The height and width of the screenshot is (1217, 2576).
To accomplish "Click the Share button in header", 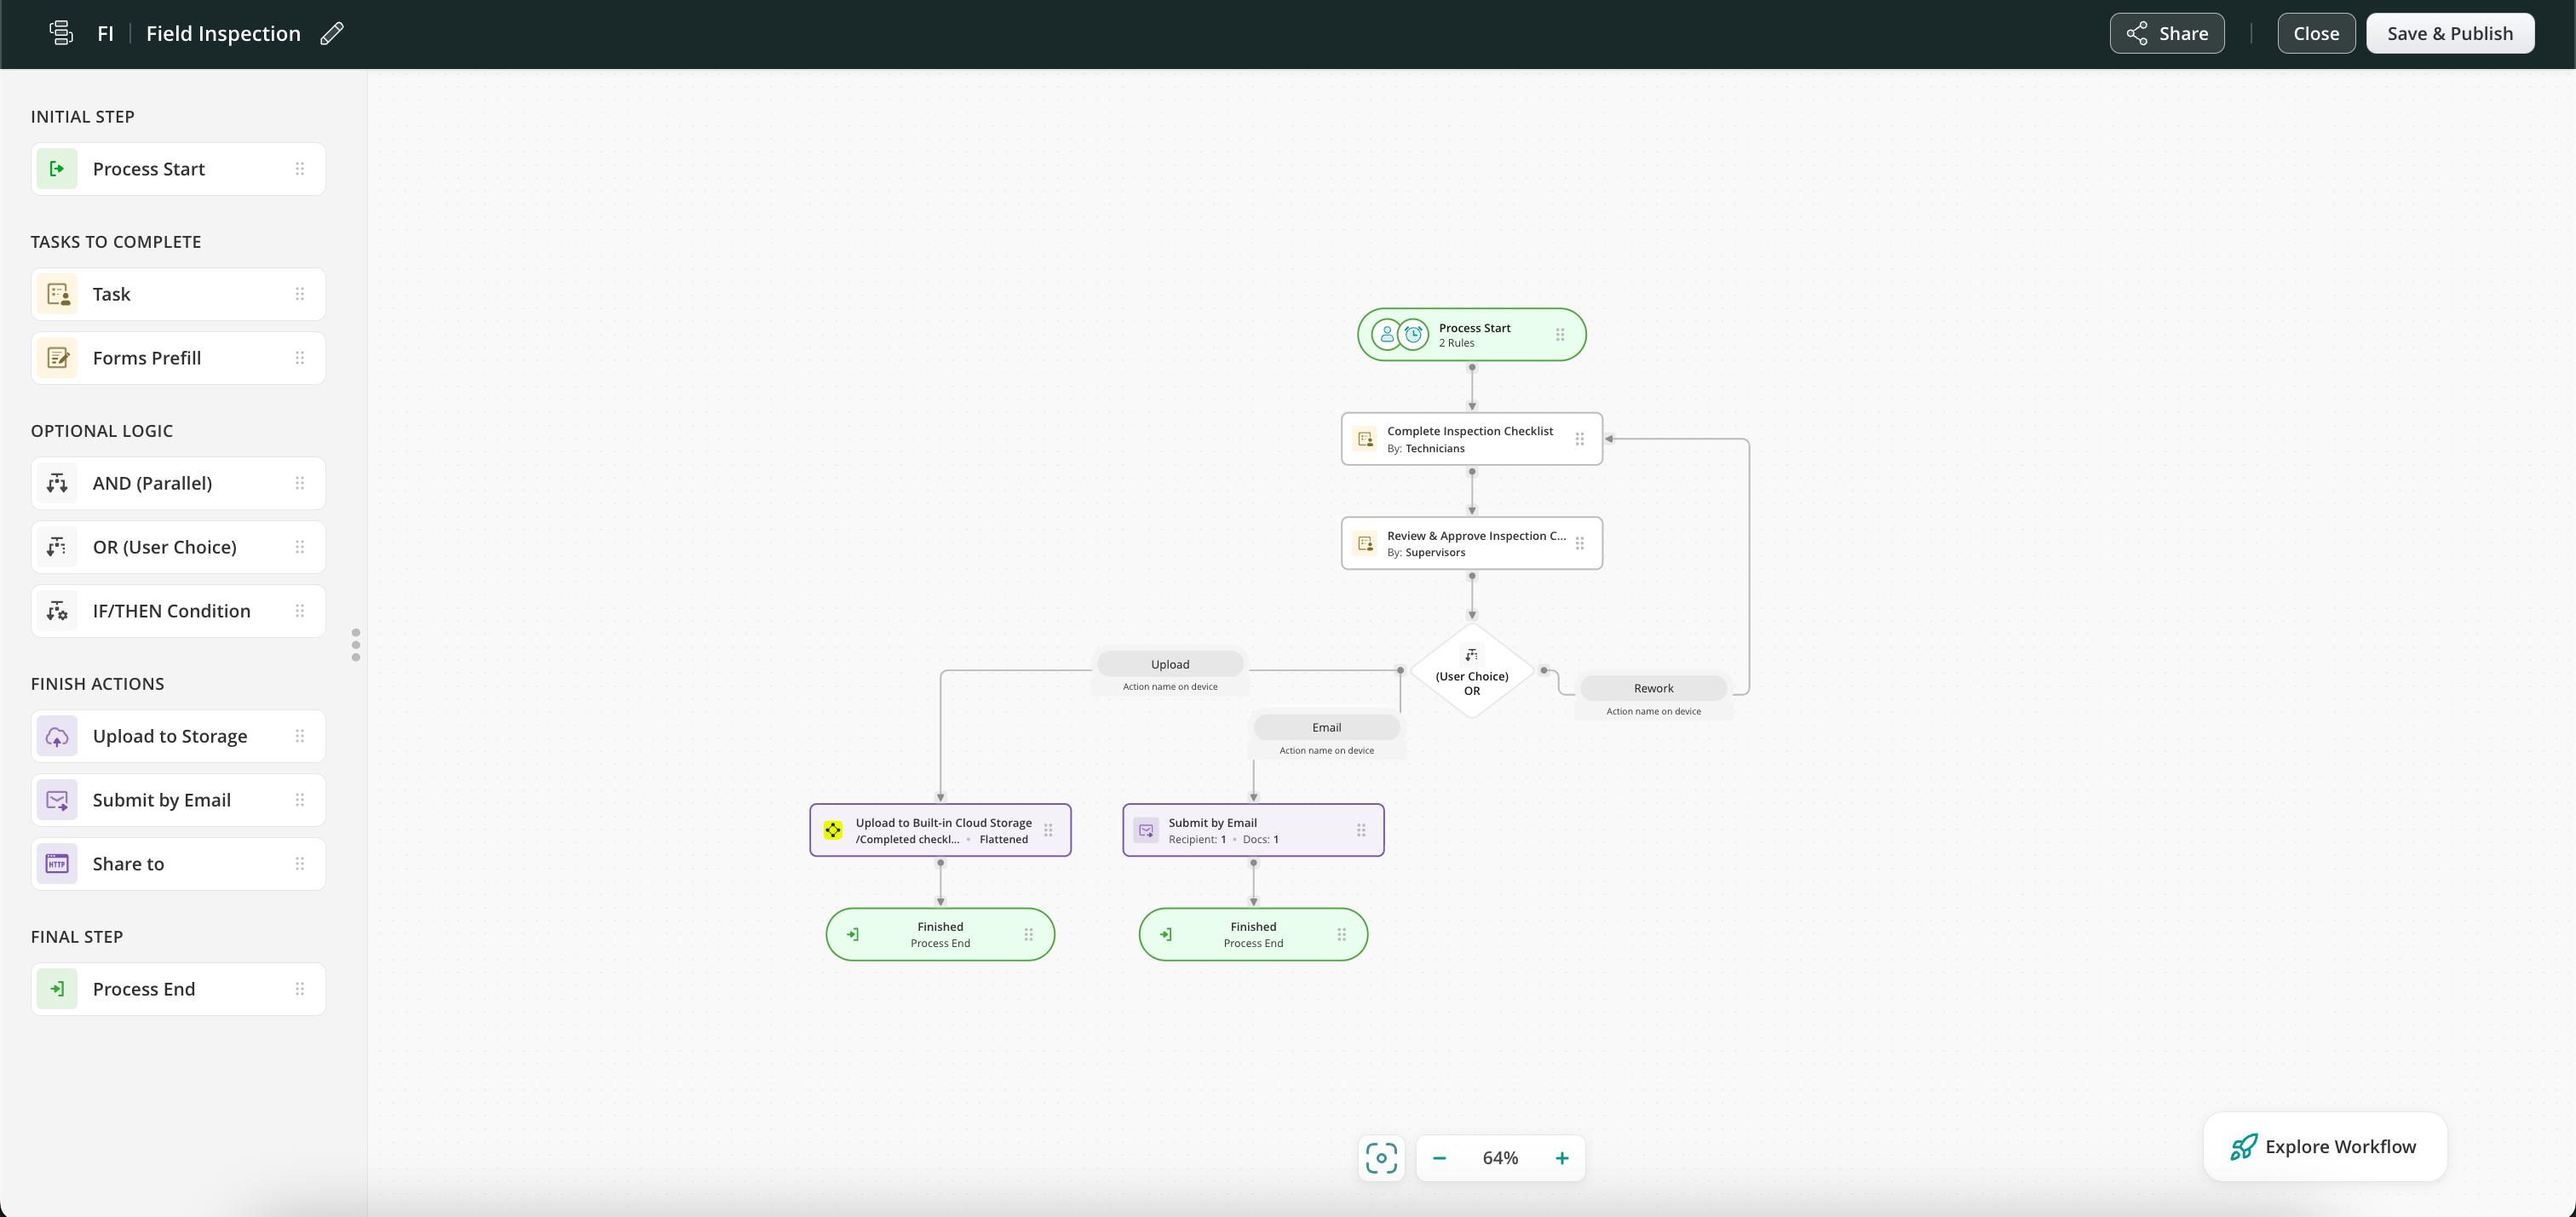I will click(2167, 33).
